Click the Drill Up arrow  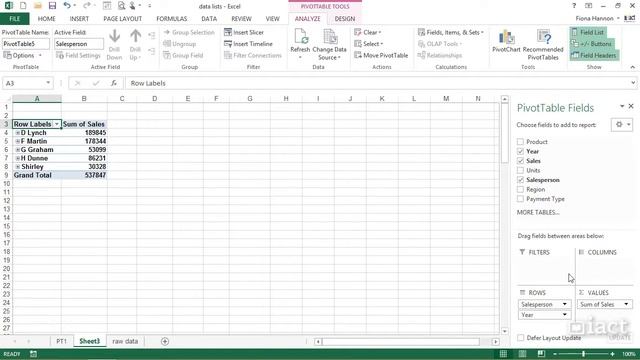click(x=135, y=44)
